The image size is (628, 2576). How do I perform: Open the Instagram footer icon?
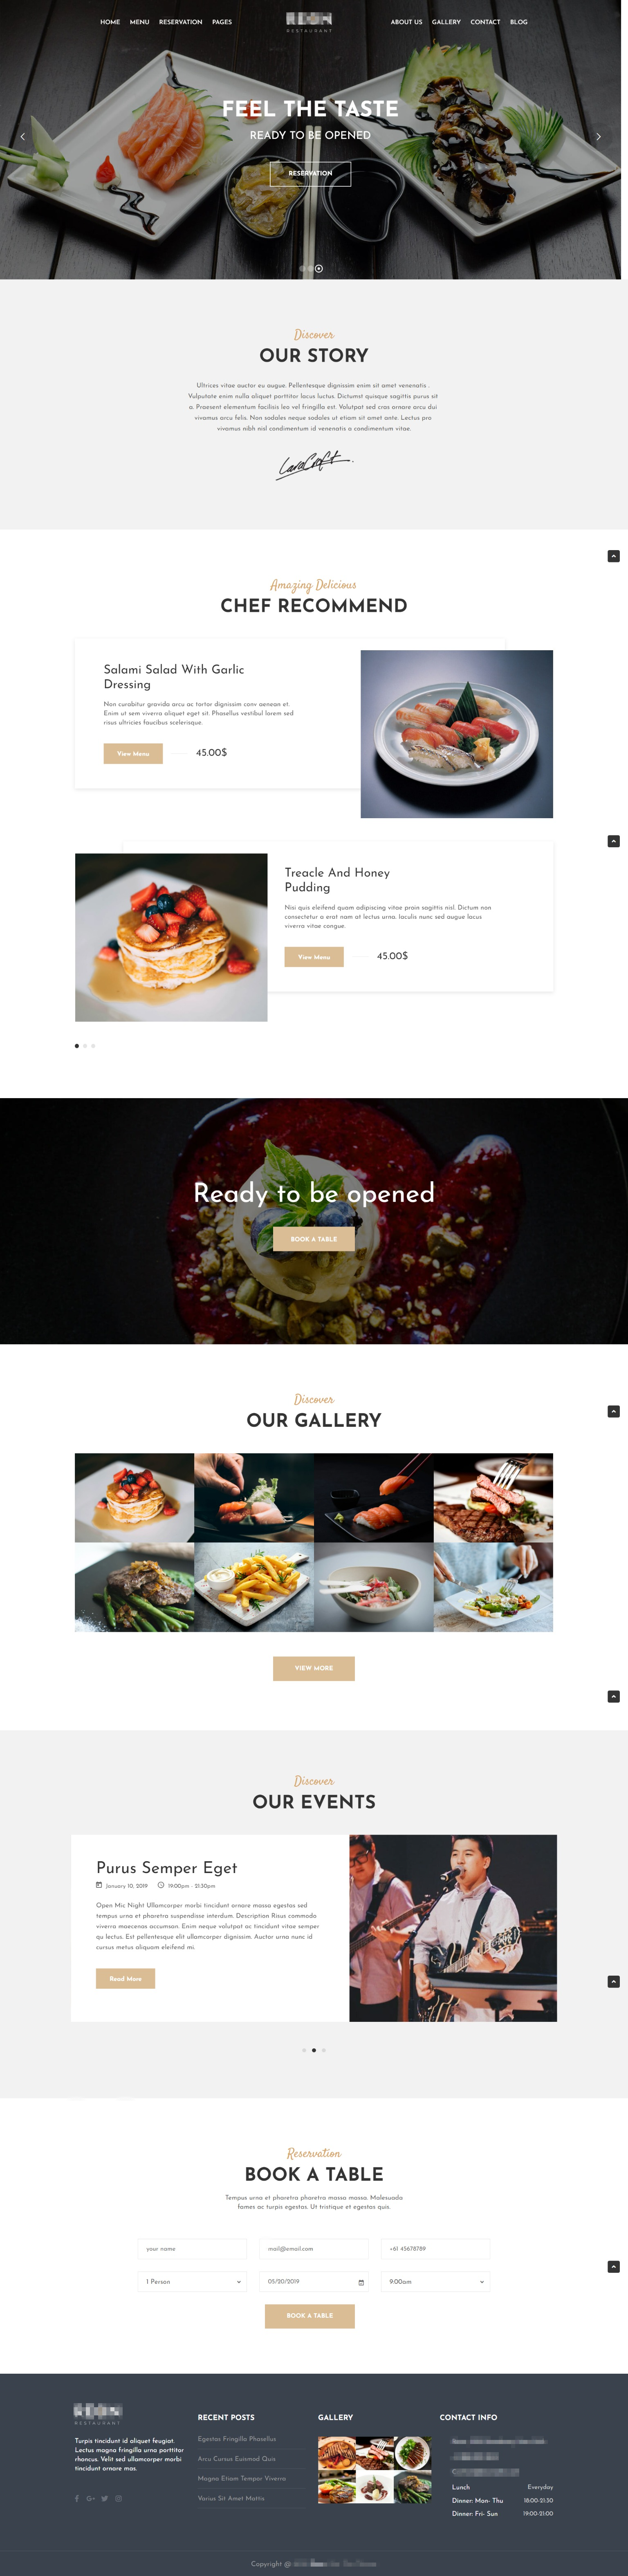(x=118, y=2498)
